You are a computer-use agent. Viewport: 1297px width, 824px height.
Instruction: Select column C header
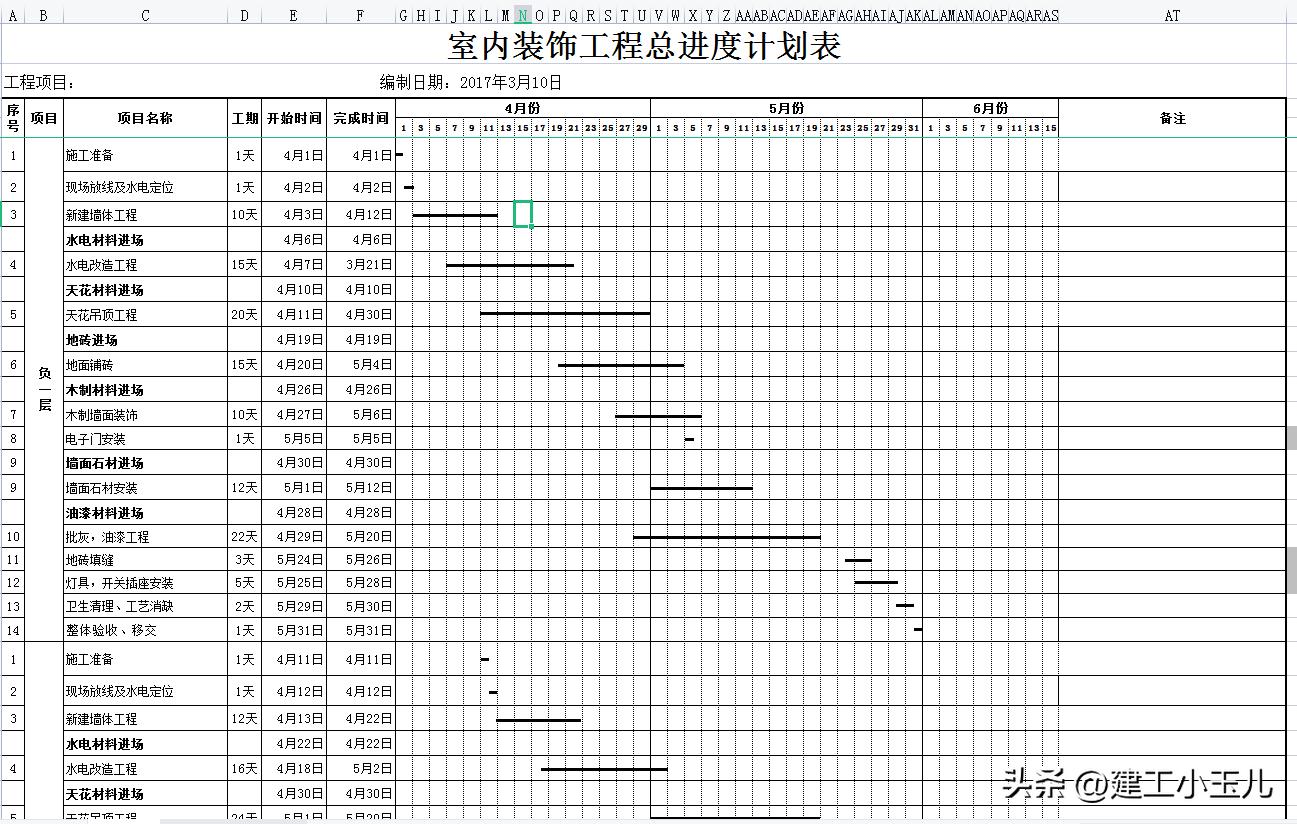(x=145, y=15)
